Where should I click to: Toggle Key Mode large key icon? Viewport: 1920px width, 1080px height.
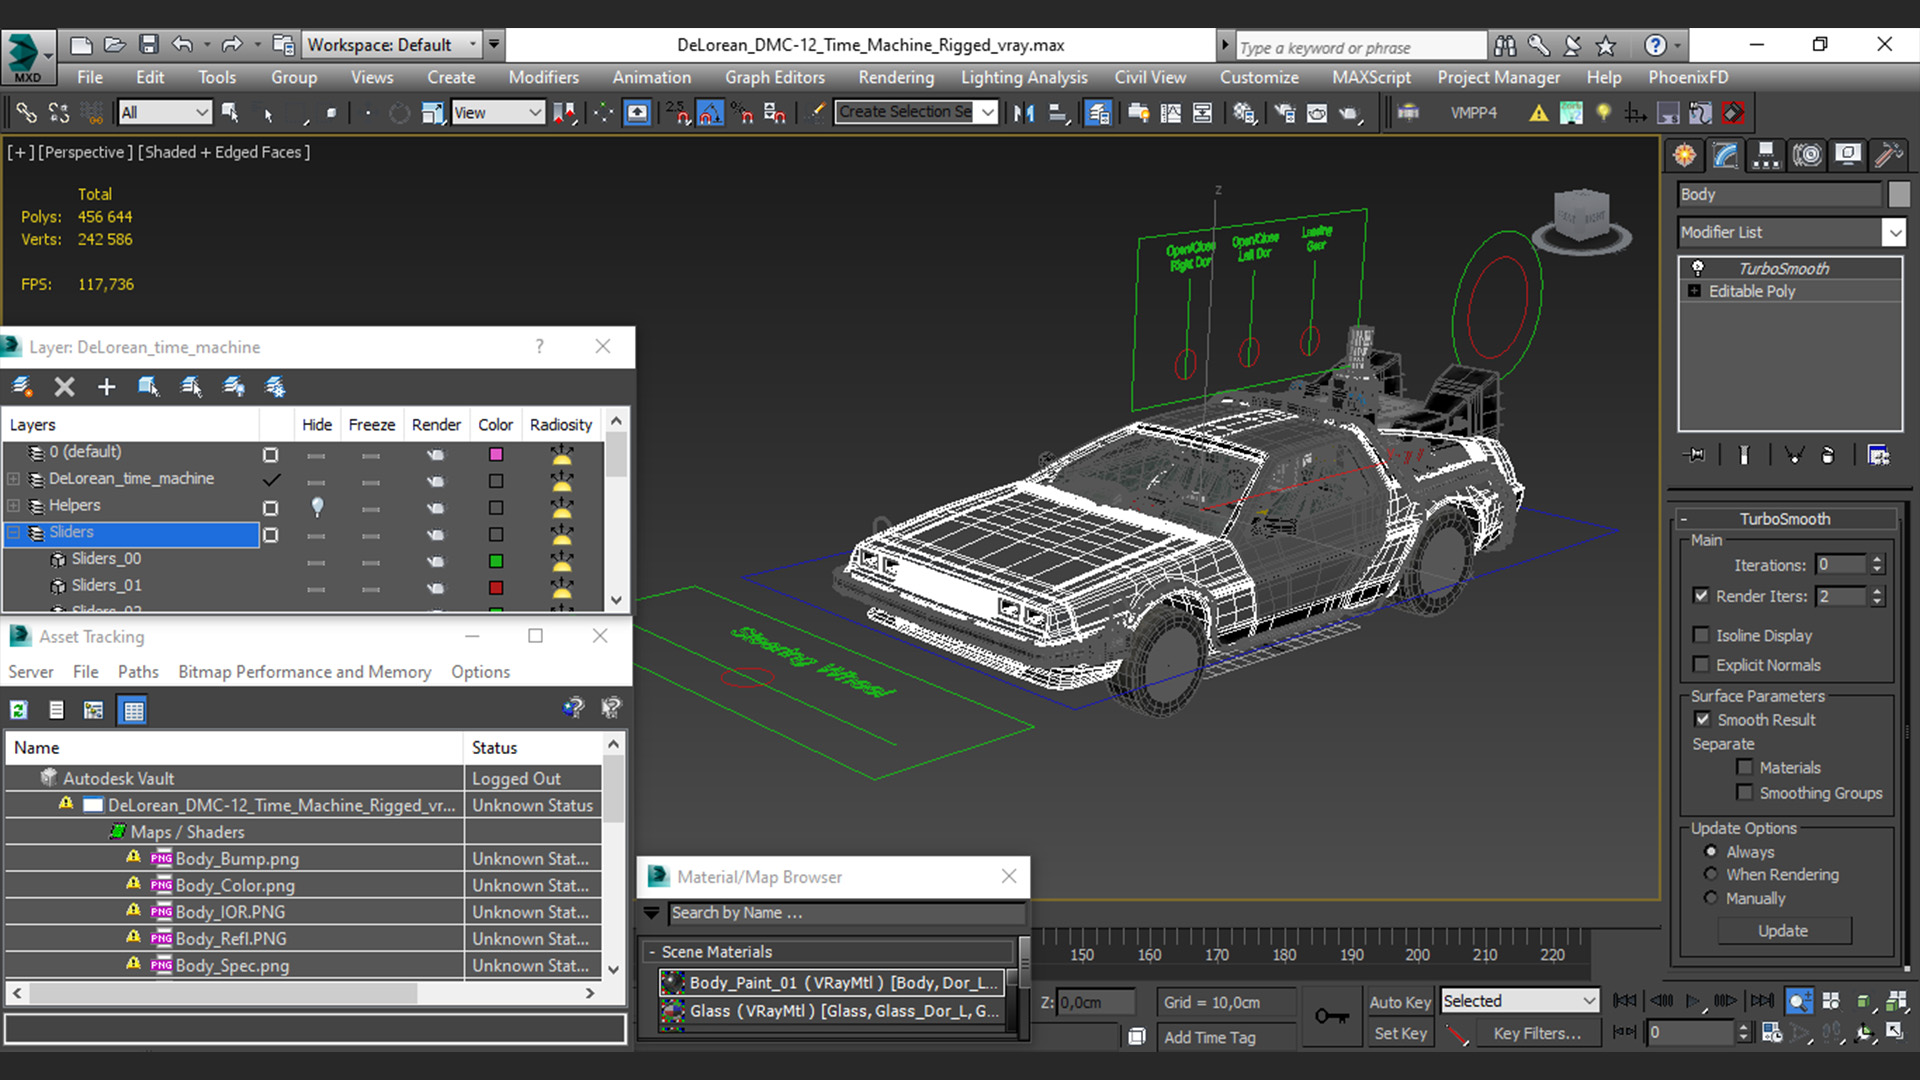1331,1016
